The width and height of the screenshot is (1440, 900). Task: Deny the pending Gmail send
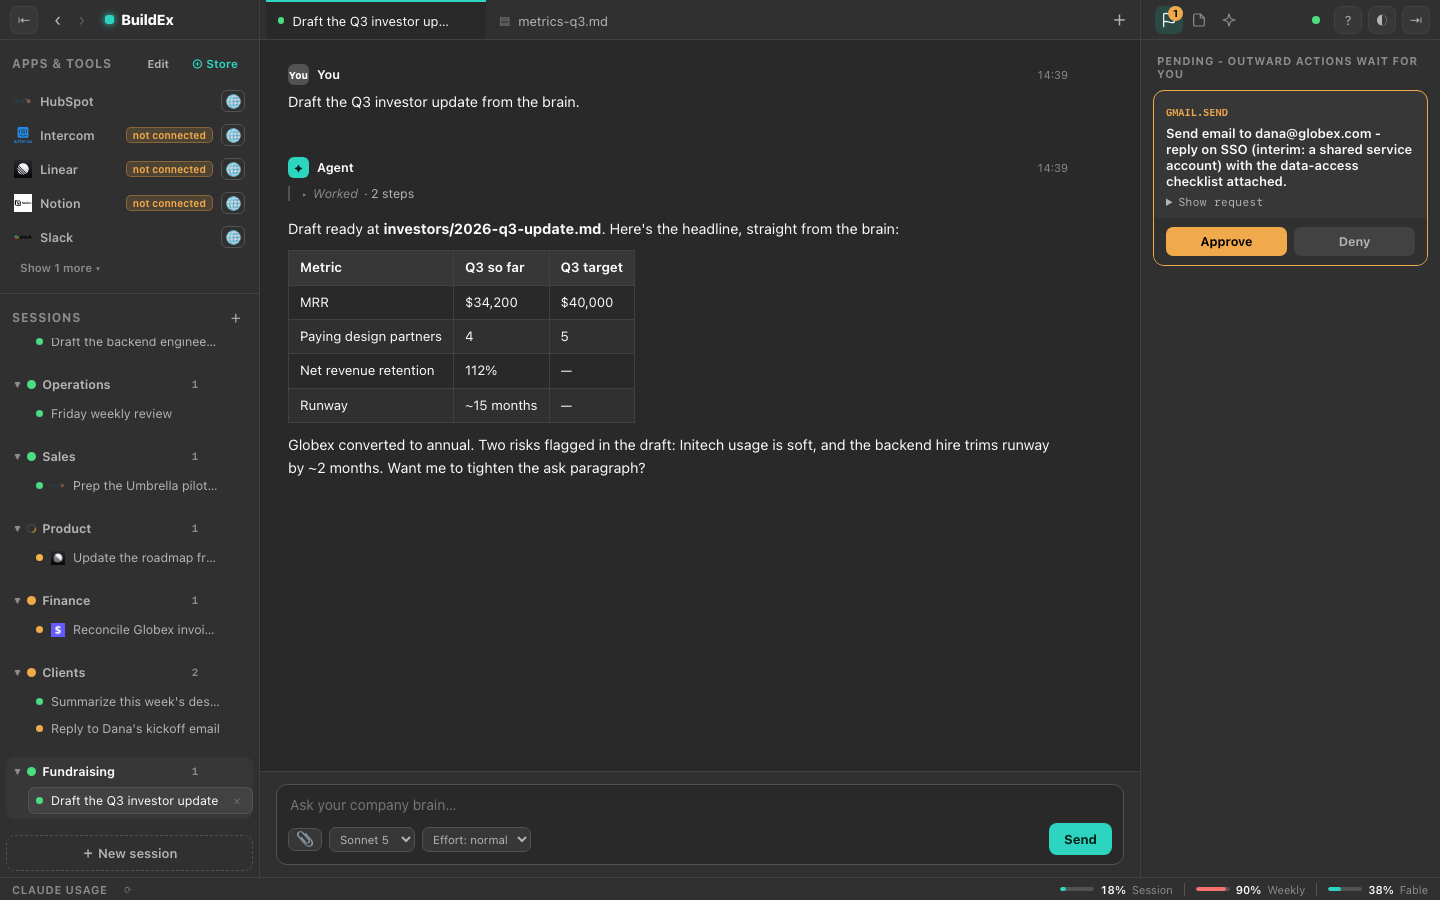1354,241
